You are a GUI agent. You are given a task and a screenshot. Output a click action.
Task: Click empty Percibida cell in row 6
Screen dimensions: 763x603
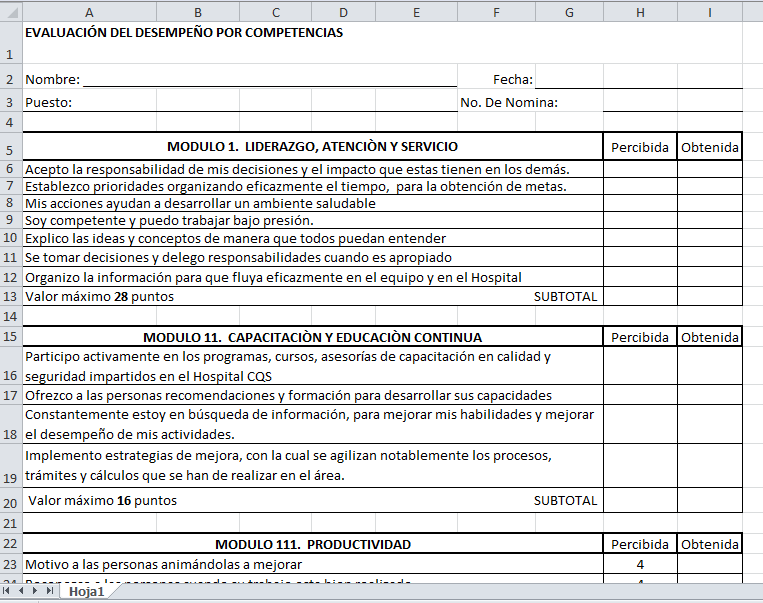[640, 169]
